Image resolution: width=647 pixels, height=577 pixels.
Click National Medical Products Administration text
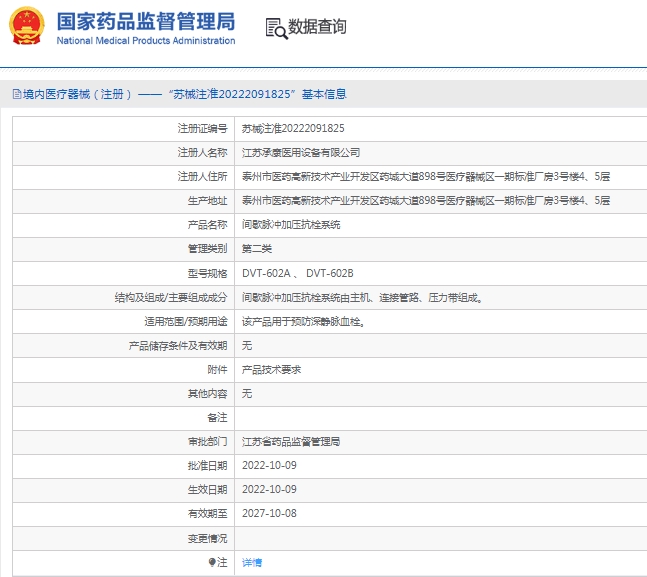coord(146,40)
